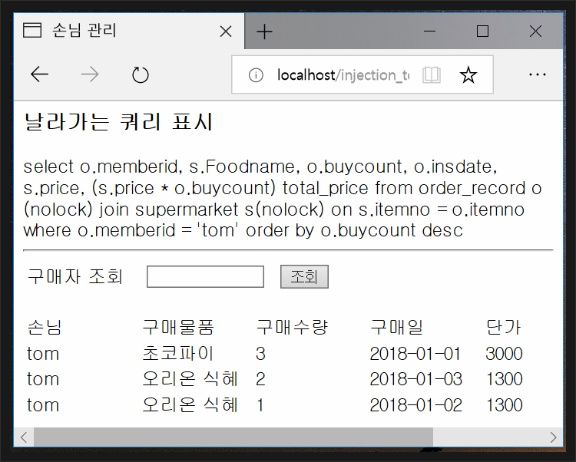This screenshot has width=576, height=462.
Task: Click the horizontal scrollbar thumb
Action: [233, 437]
